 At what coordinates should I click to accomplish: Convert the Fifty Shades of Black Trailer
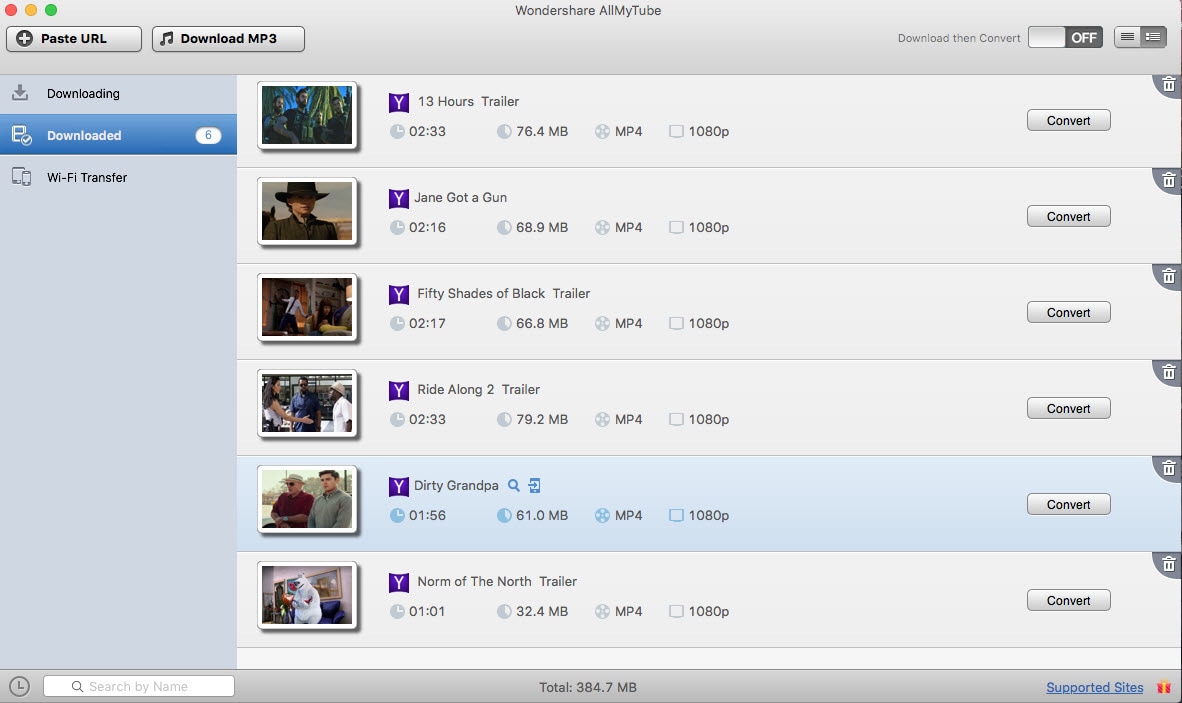tap(1068, 313)
